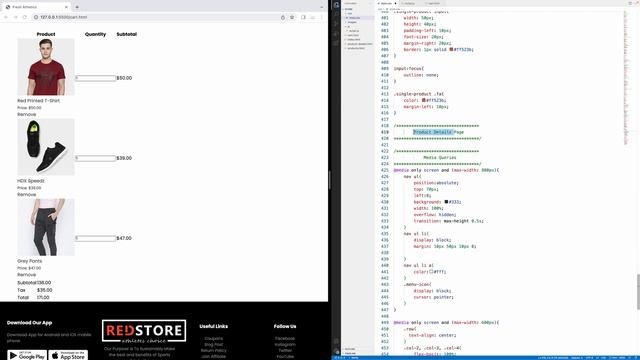
Task: Click the red T-shirt product image
Action: click(x=46, y=67)
